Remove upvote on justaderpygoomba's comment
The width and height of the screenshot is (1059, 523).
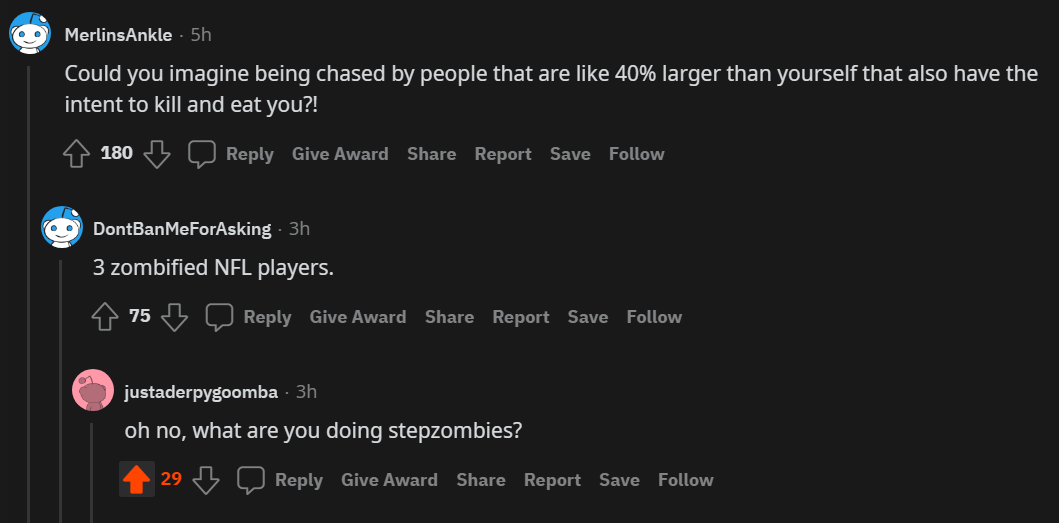[136, 480]
